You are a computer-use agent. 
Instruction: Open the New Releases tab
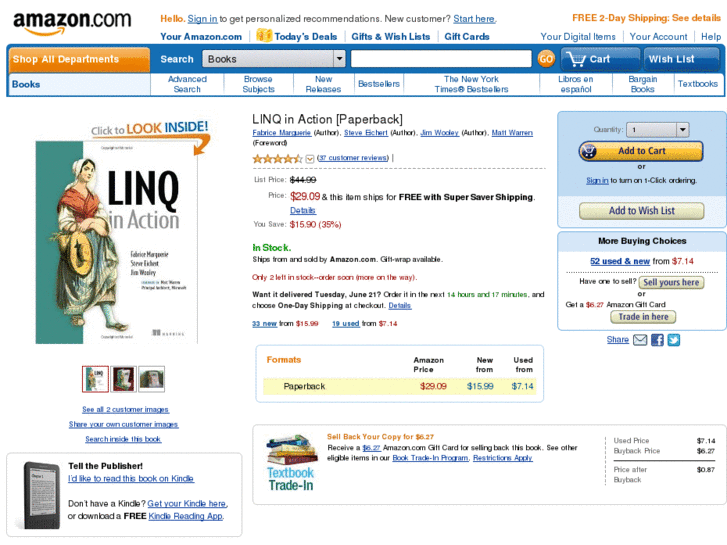pos(323,84)
